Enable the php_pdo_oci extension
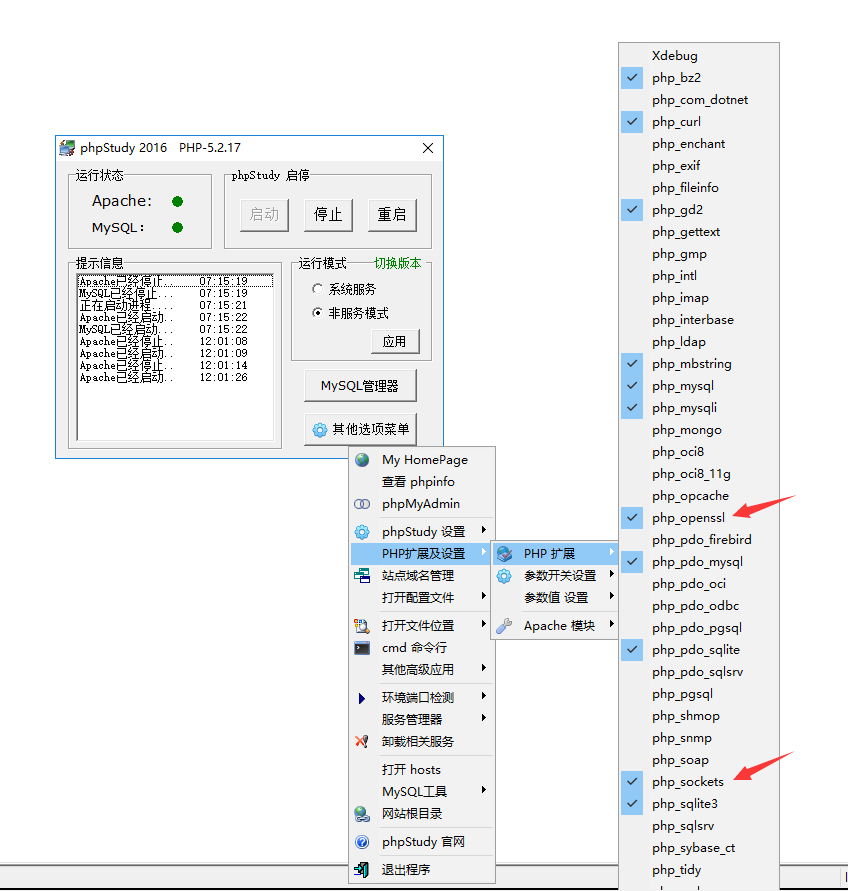 click(x=689, y=584)
